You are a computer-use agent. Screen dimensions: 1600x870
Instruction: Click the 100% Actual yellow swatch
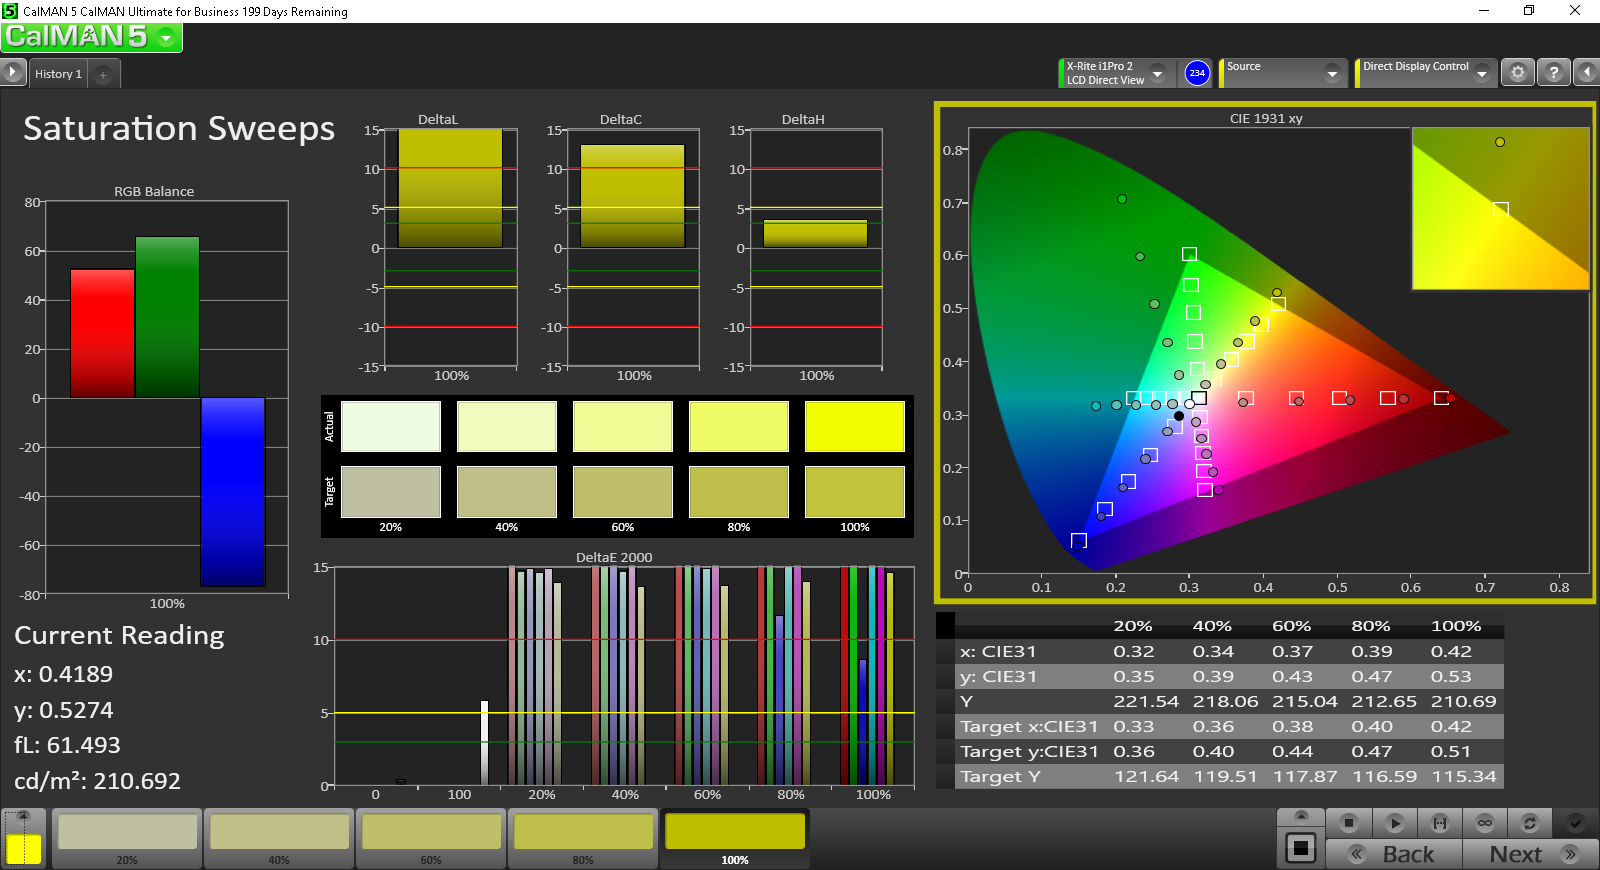855,427
